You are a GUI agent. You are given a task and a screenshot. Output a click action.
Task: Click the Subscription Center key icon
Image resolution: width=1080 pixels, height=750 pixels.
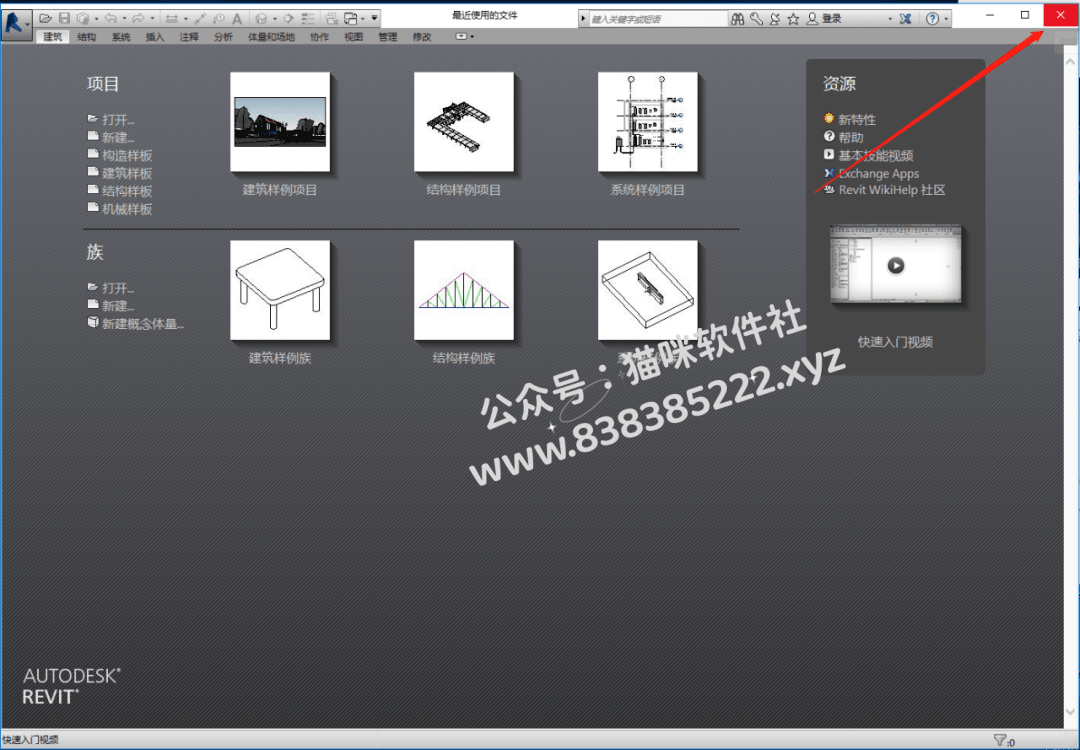756,19
